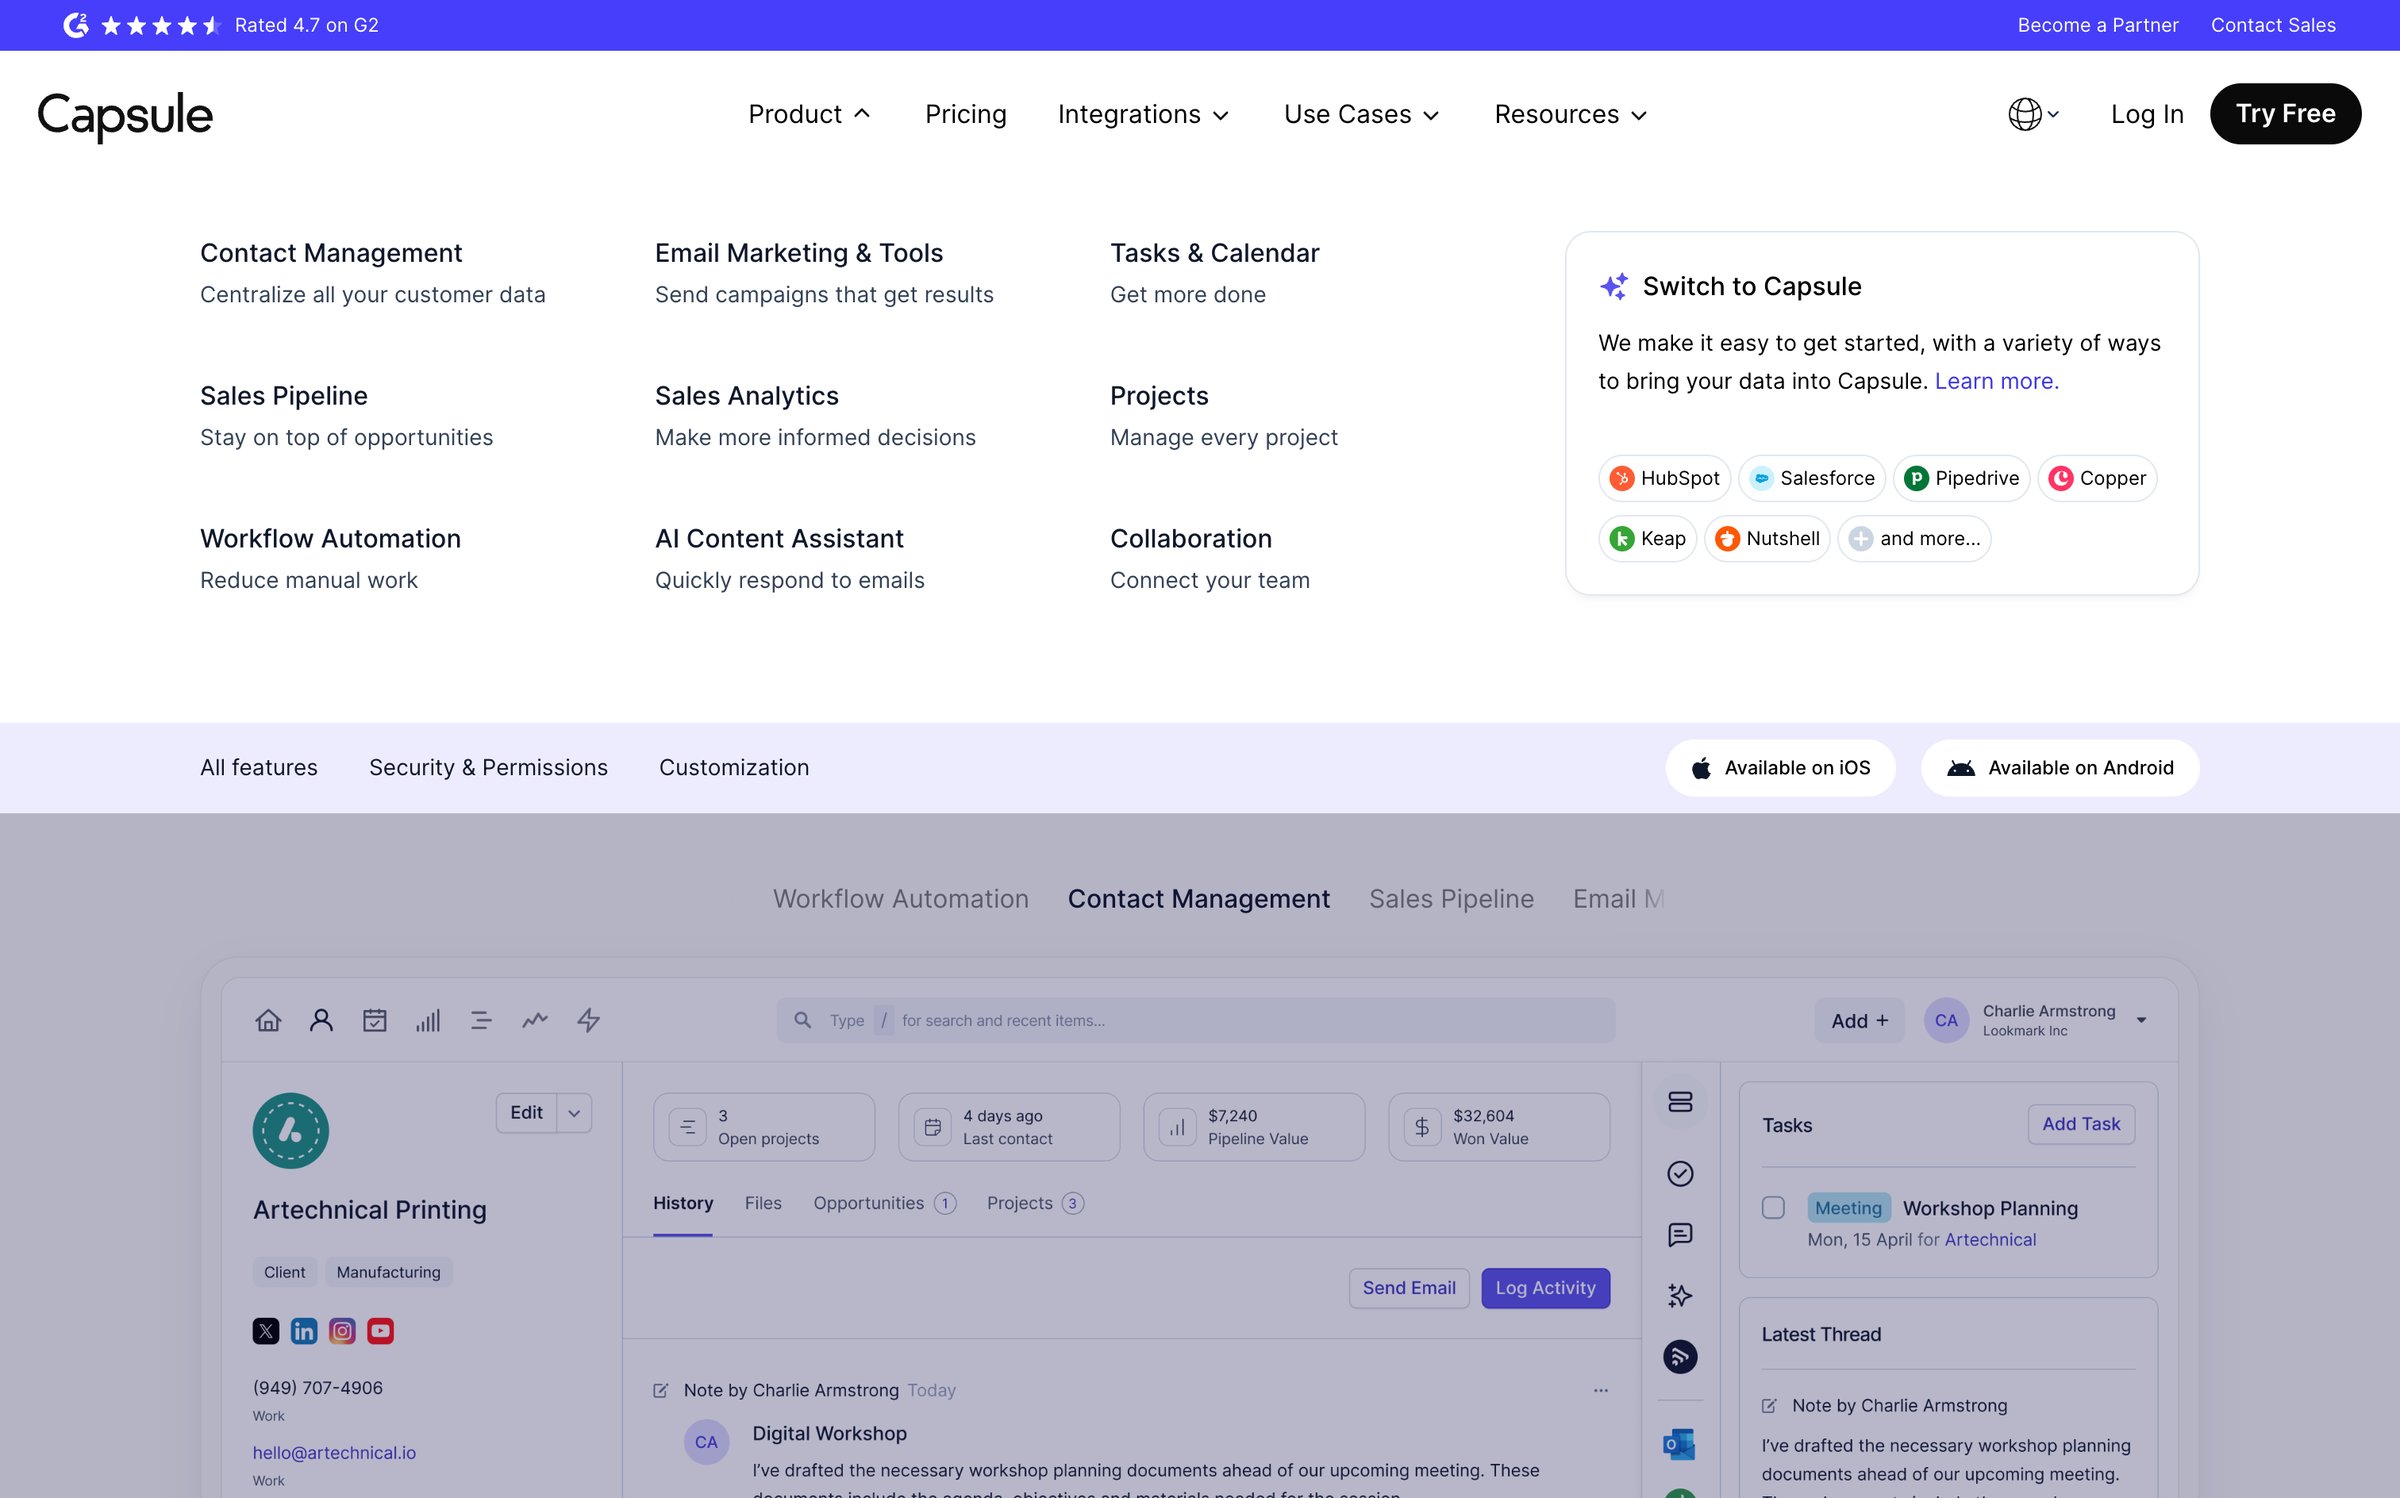
Task: Open the Contacts person icon in CRM toolbar
Action: tap(321, 1020)
